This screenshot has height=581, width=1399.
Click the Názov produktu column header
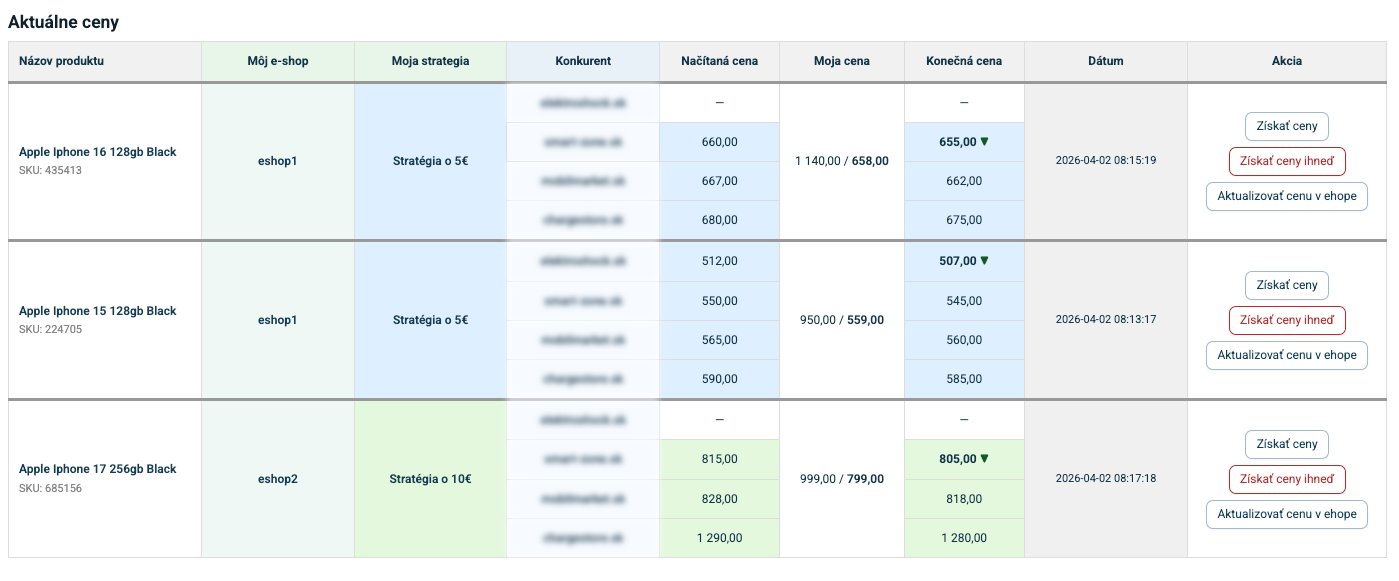[61, 61]
